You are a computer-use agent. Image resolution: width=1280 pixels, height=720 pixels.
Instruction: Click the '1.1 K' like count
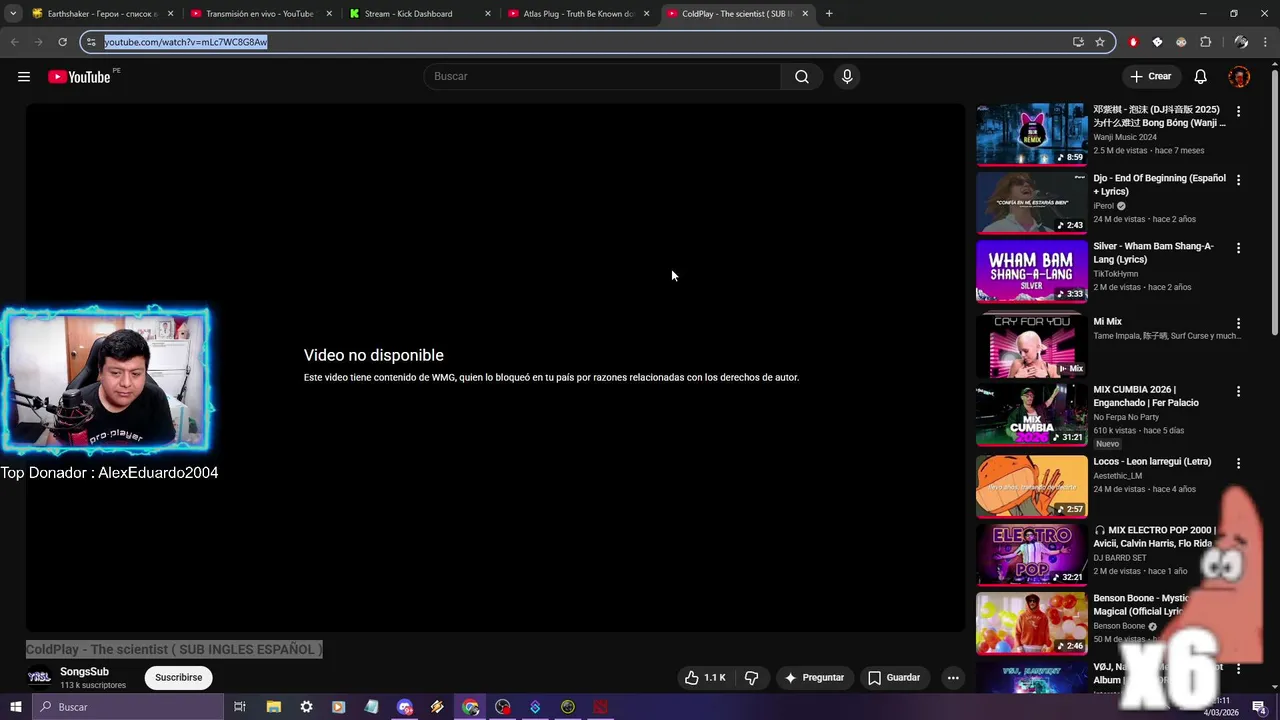(x=715, y=678)
